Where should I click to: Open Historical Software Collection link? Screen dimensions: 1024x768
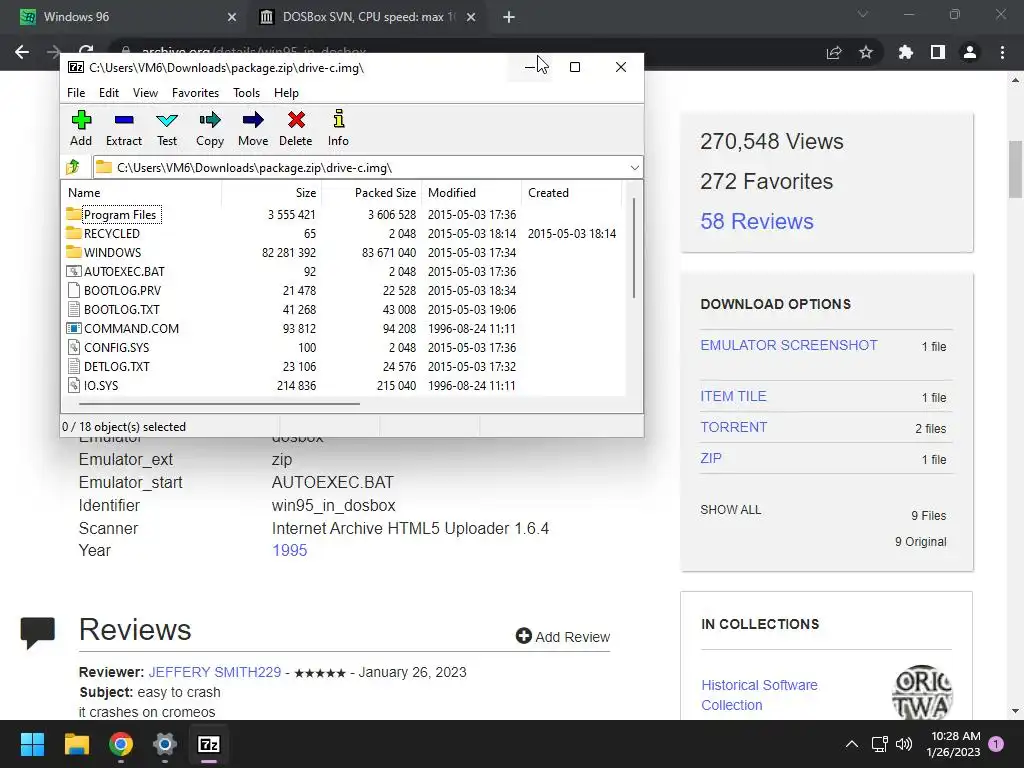(760, 695)
